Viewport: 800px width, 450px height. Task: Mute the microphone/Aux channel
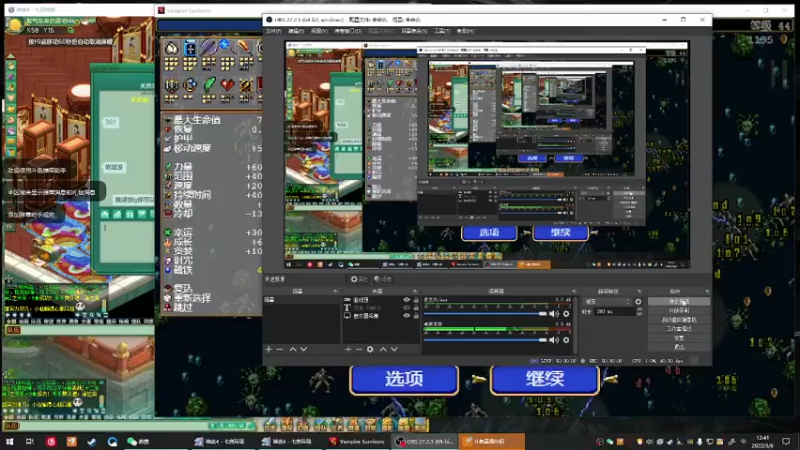[x=554, y=314]
